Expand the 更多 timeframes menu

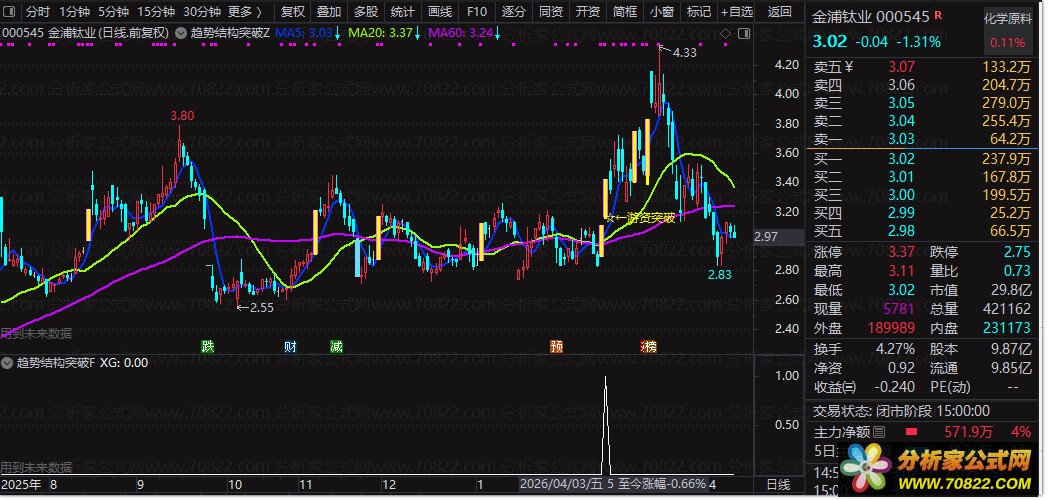click(245, 11)
